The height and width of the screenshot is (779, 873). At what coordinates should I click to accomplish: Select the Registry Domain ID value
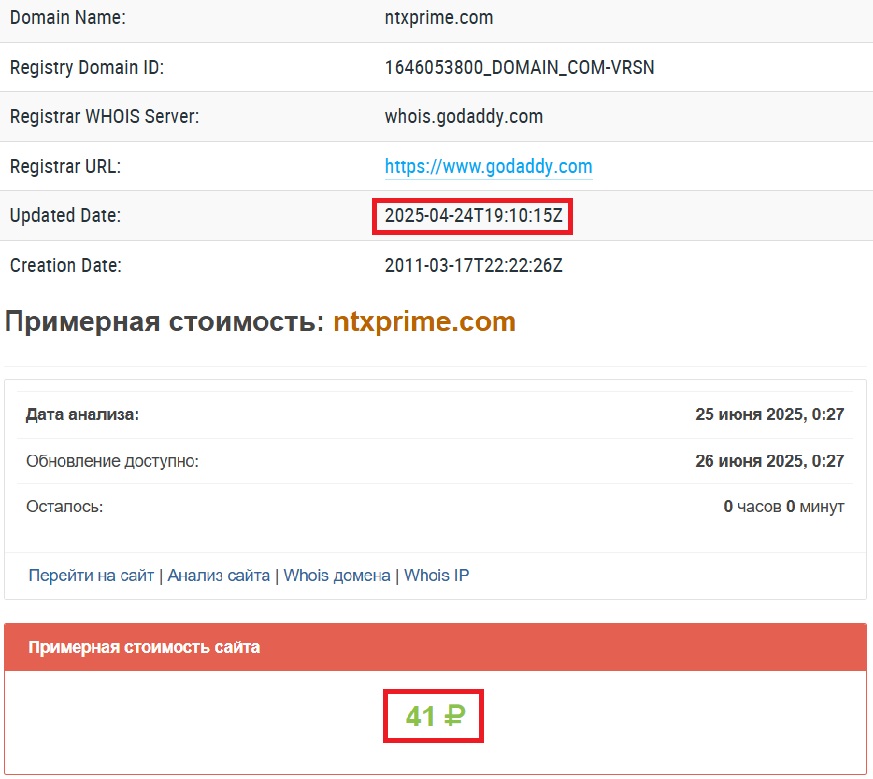(x=519, y=68)
